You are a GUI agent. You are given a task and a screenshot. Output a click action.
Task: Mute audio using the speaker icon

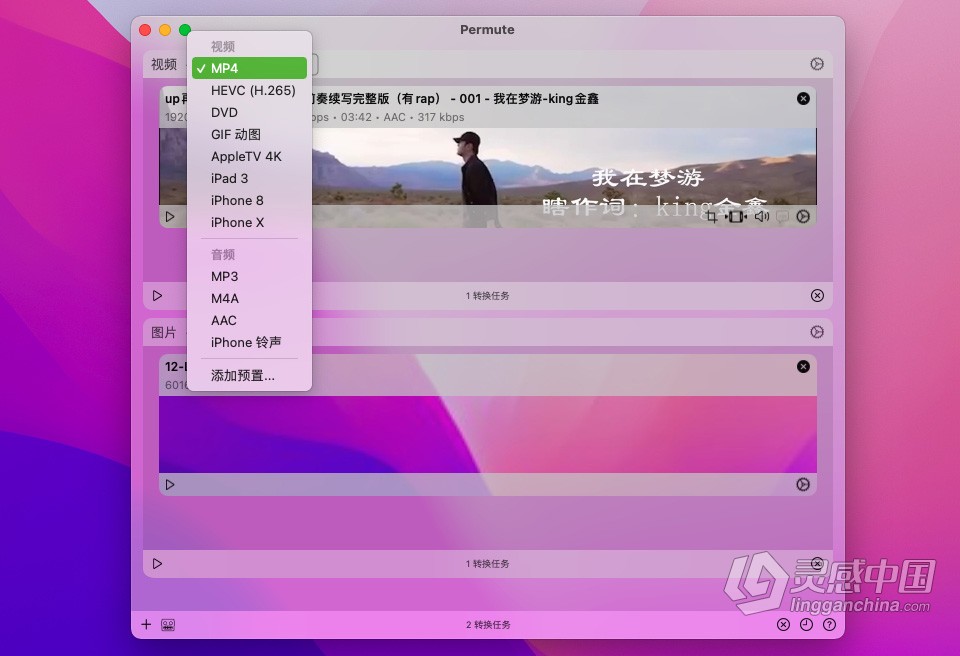tap(763, 217)
